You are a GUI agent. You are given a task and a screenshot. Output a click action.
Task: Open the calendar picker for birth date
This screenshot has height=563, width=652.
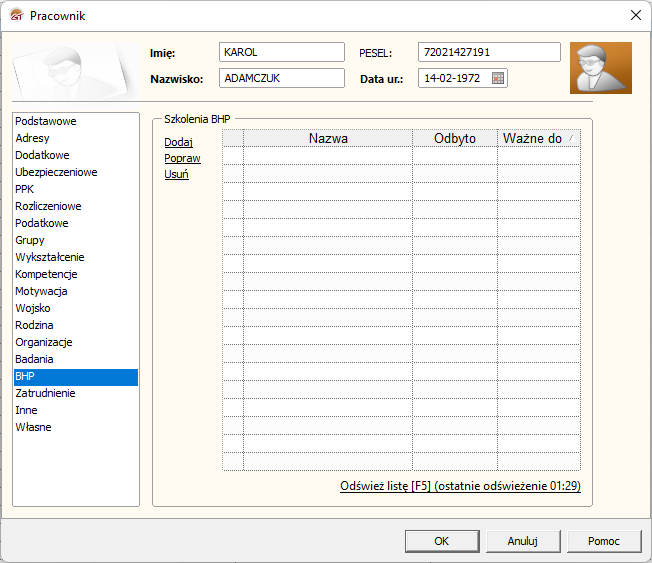[x=498, y=78]
